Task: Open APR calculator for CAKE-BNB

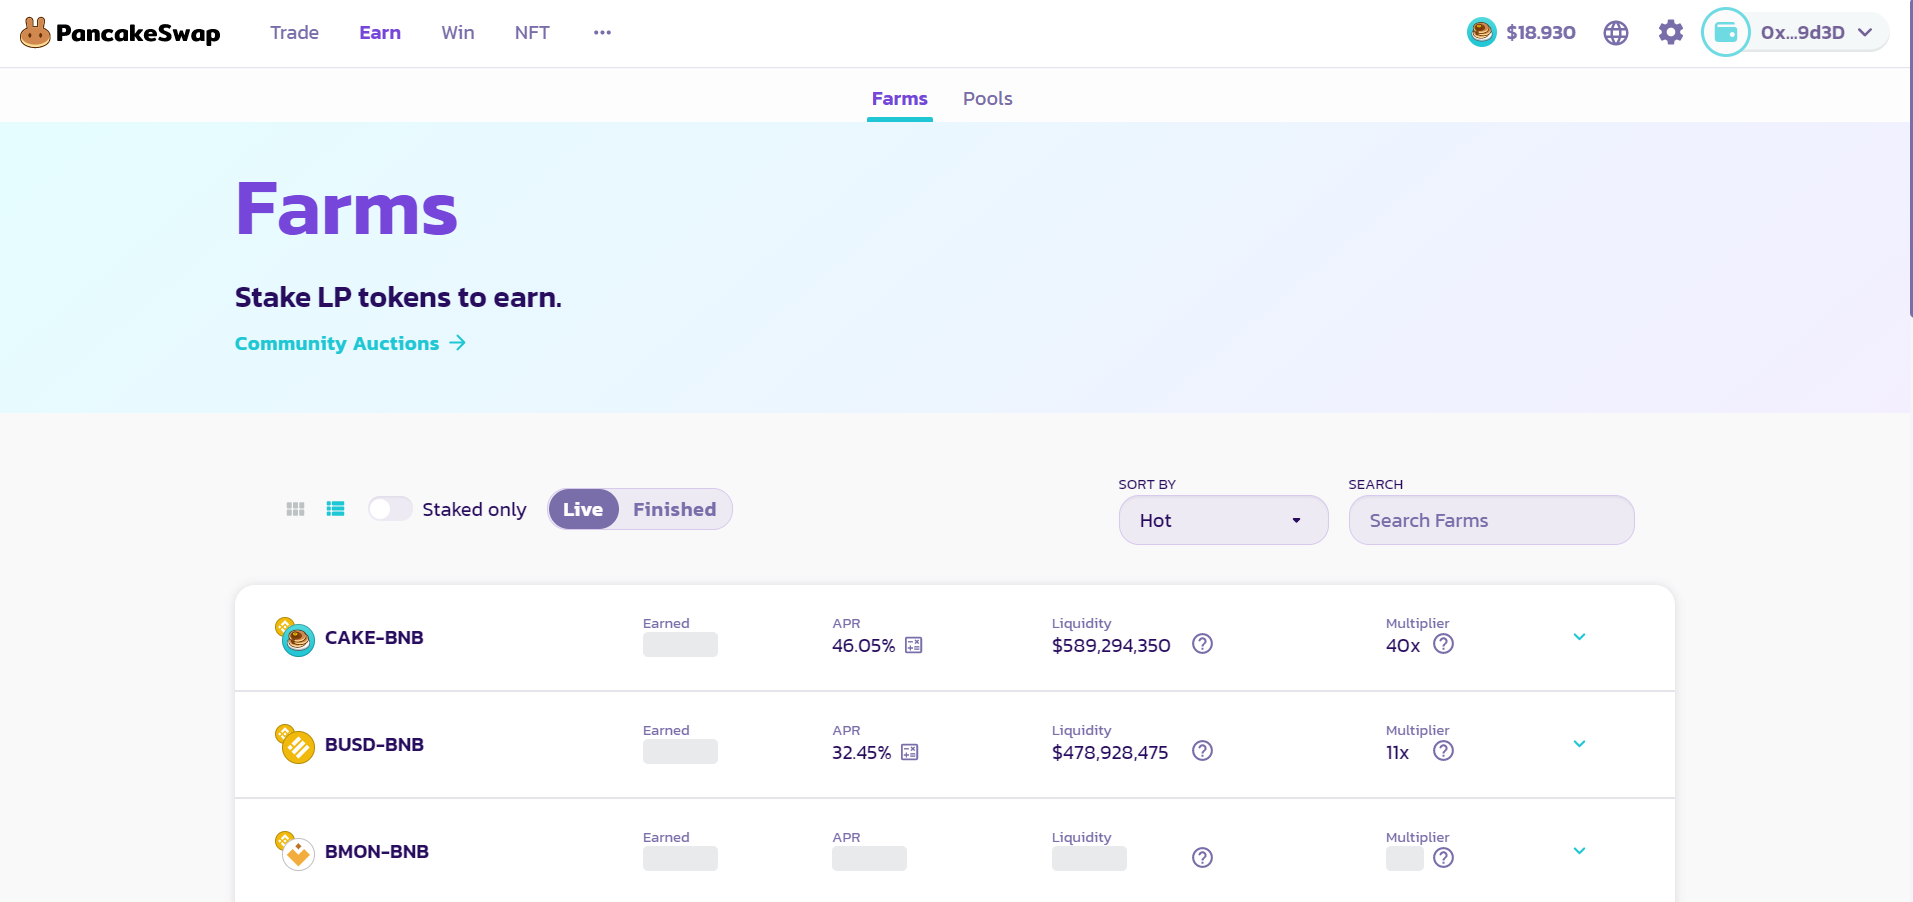Action: point(914,645)
